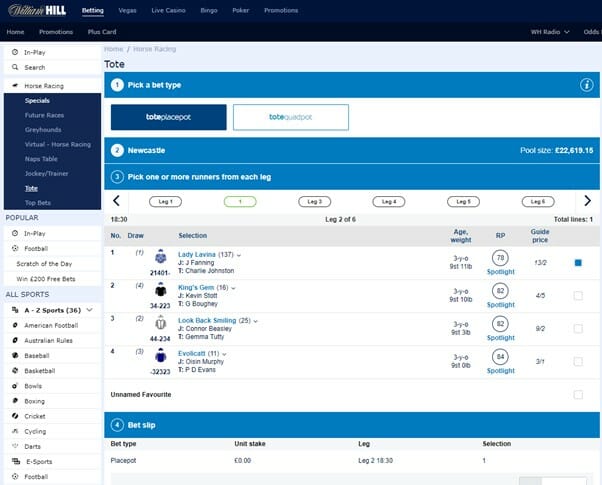Click the Look Back Smiling name link
The image size is (602, 485).
point(207,320)
